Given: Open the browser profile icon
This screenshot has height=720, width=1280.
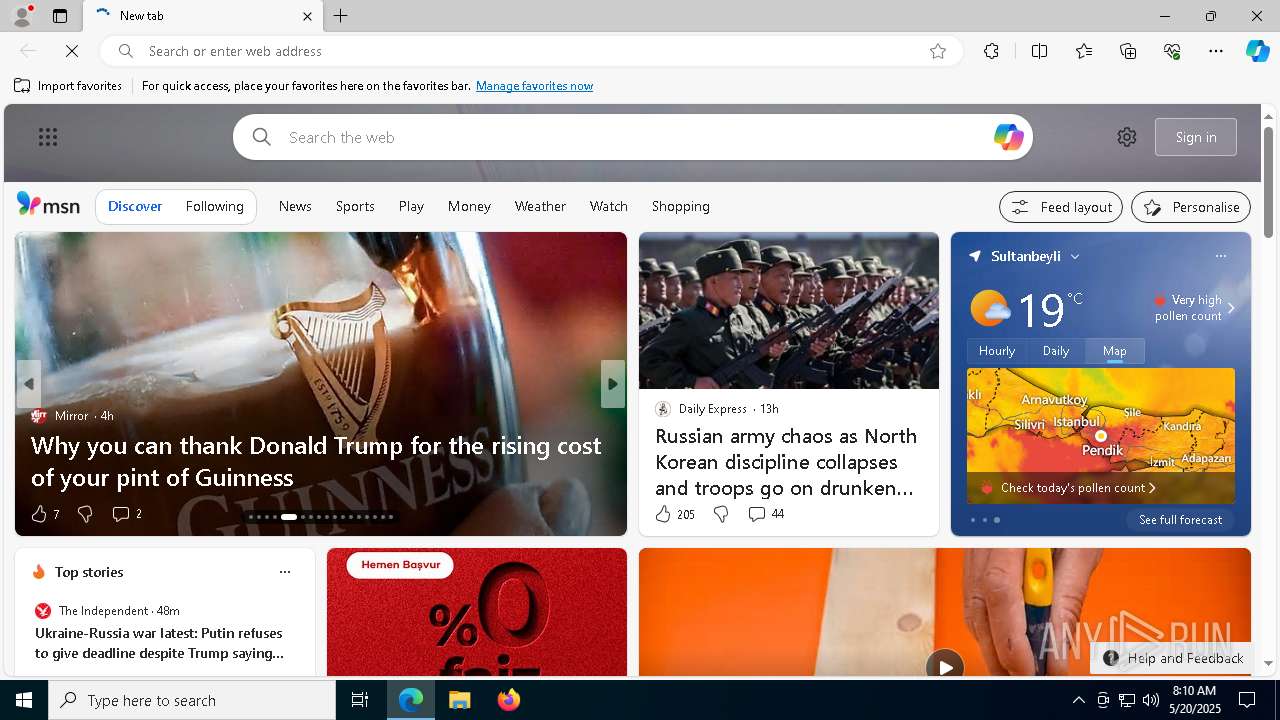Looking at the screenshot, I should click(x=21, y=16).
